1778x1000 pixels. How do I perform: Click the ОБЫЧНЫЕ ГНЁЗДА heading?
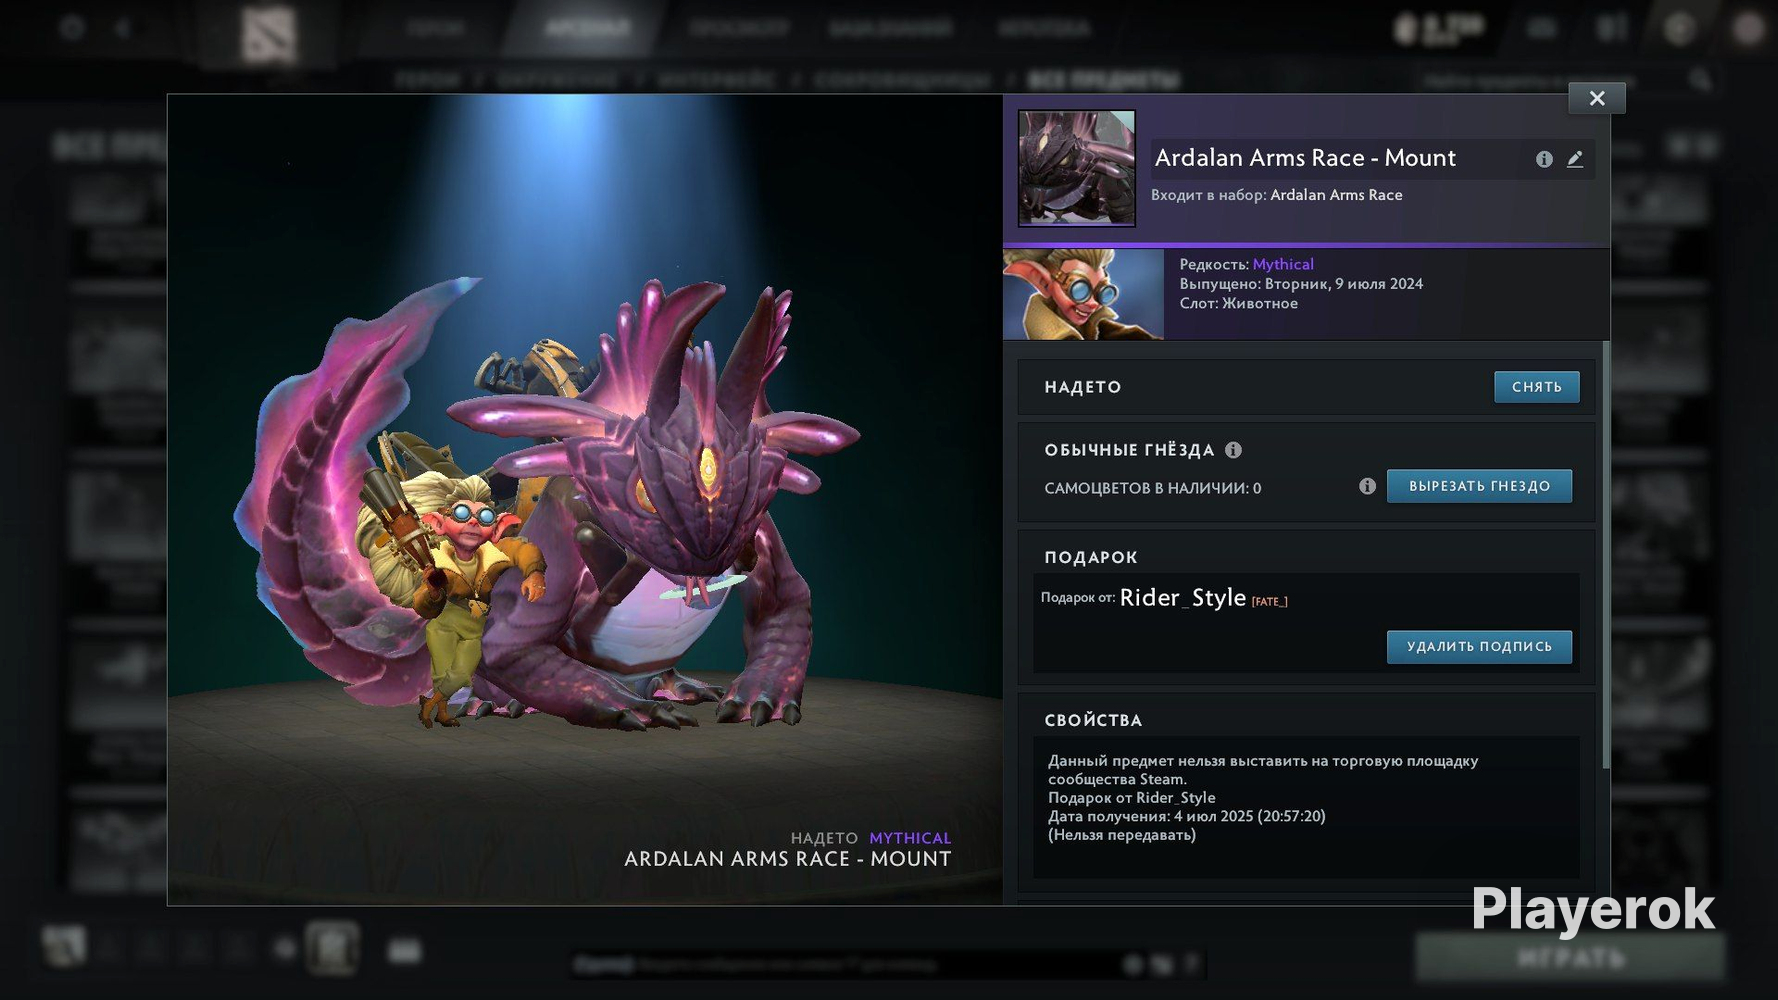[x=1129, y=450]
